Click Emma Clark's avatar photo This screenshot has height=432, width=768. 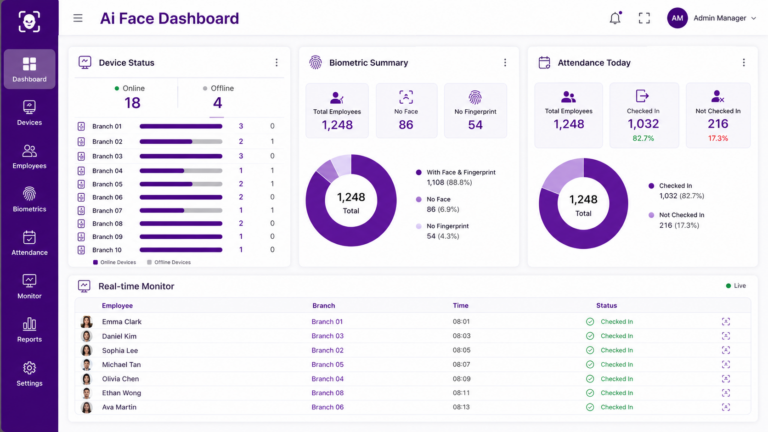[x=87, y=322]
